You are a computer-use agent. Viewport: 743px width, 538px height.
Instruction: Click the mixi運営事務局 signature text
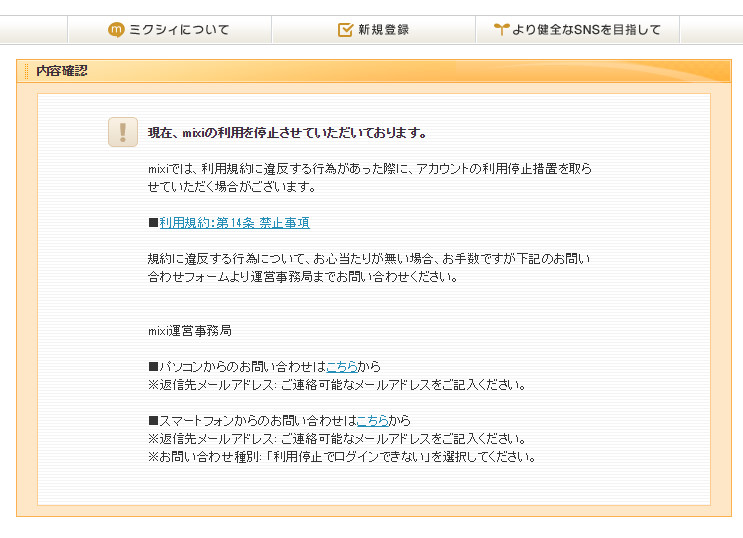pos(190,331)
